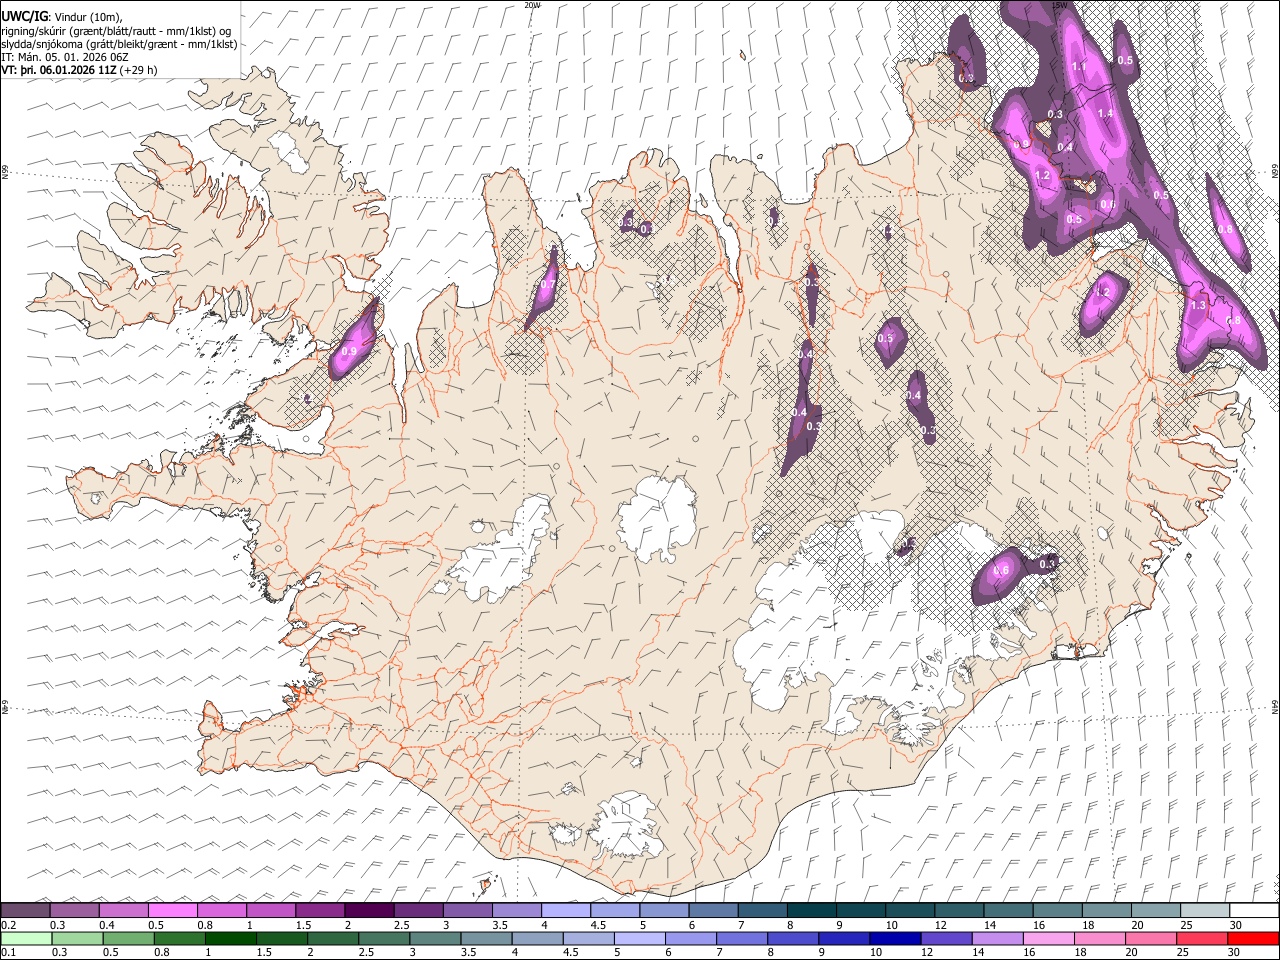Screen dimensions: 1280x960
Task: Pick the white swatch after 30 in upper legend
Action: (x=1255, y=911)
